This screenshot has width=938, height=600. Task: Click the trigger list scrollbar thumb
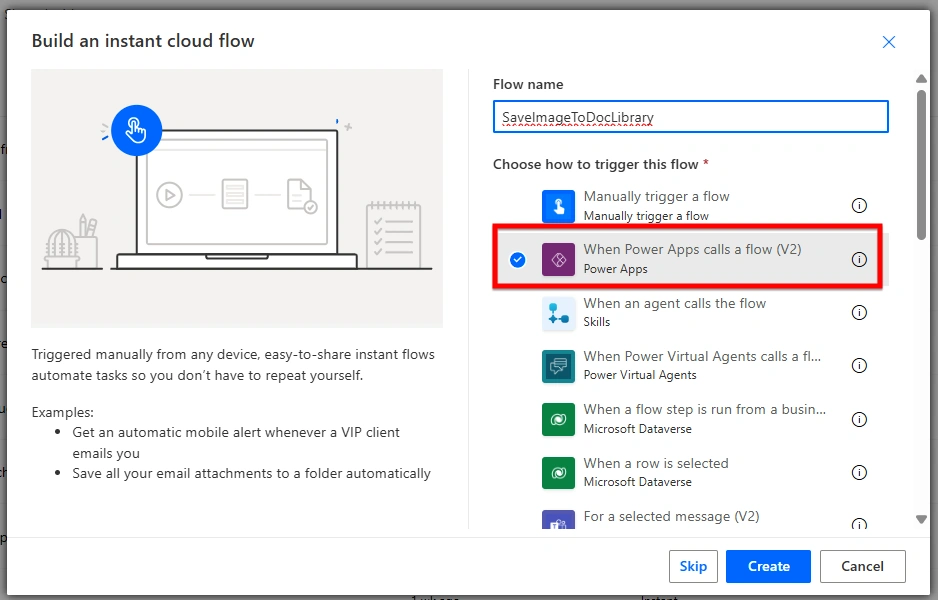[x=921, y=165]
